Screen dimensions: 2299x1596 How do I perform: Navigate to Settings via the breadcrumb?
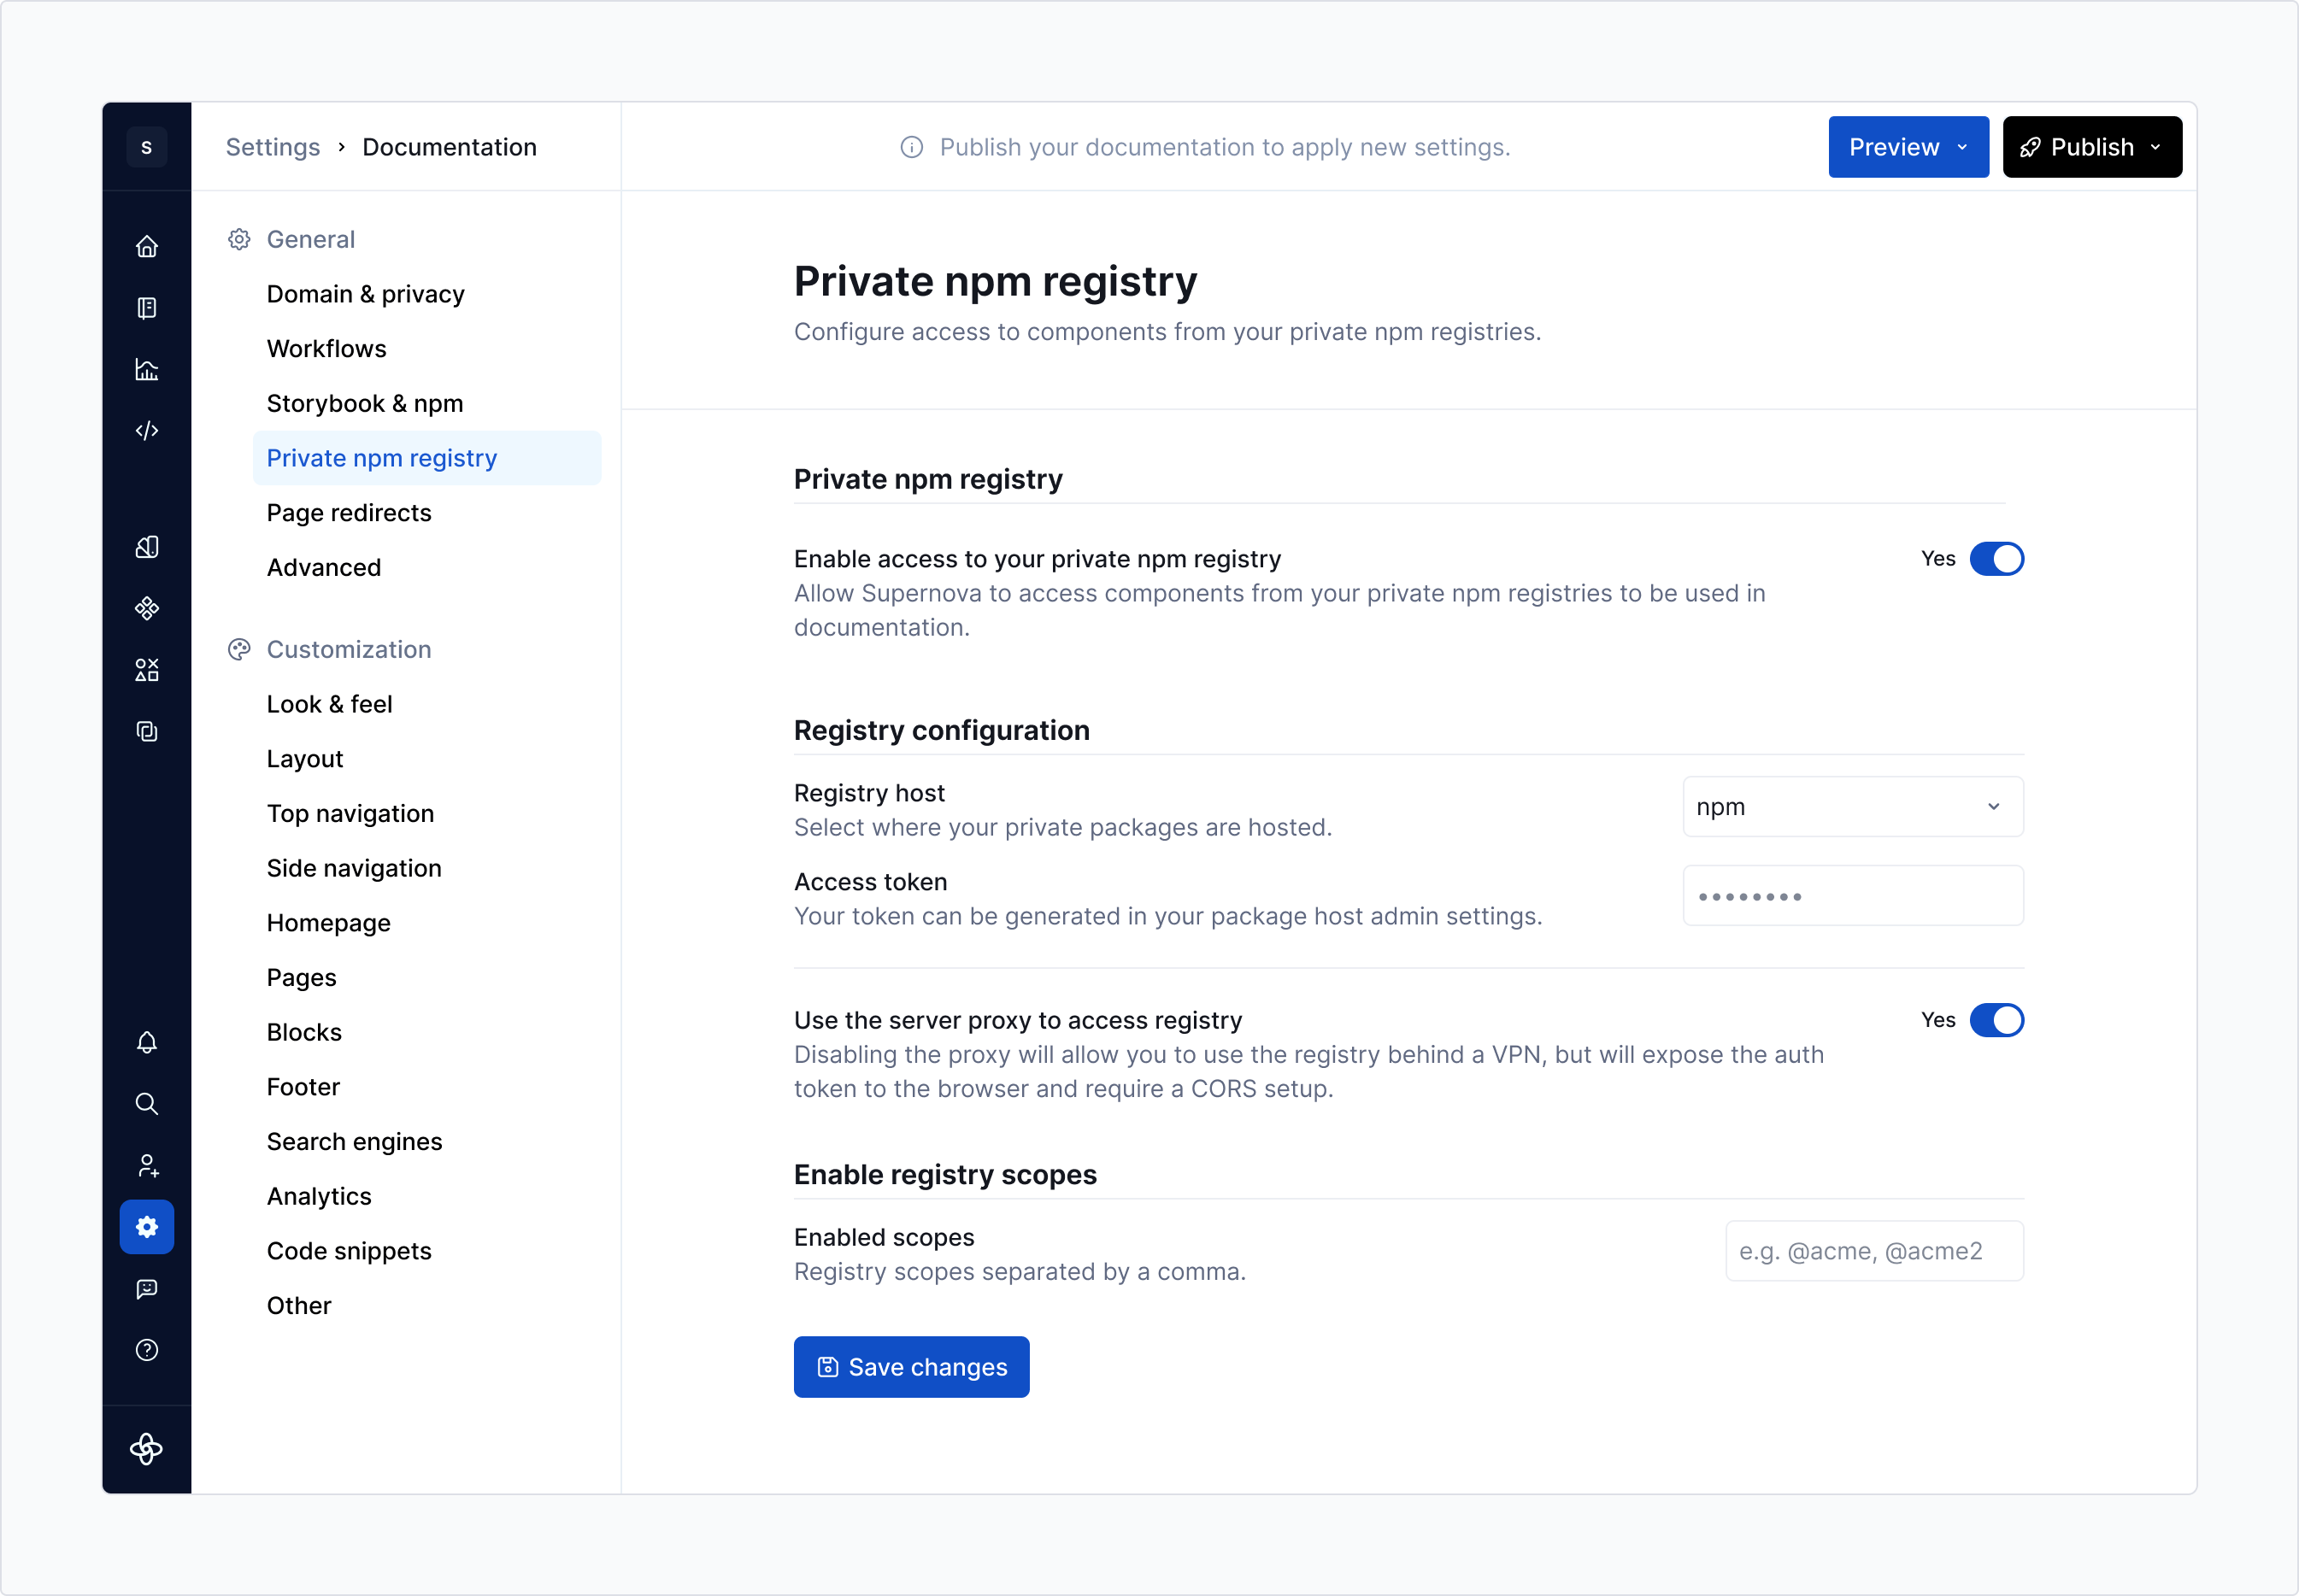point(272,146)
